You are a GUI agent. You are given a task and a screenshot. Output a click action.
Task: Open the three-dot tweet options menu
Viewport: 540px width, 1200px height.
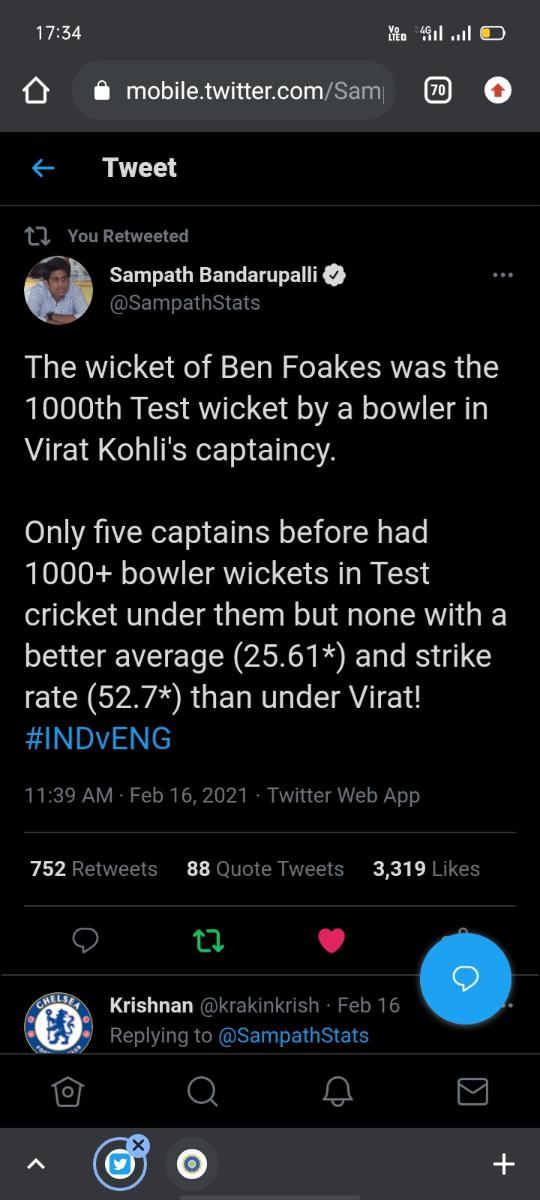(502, 275)
